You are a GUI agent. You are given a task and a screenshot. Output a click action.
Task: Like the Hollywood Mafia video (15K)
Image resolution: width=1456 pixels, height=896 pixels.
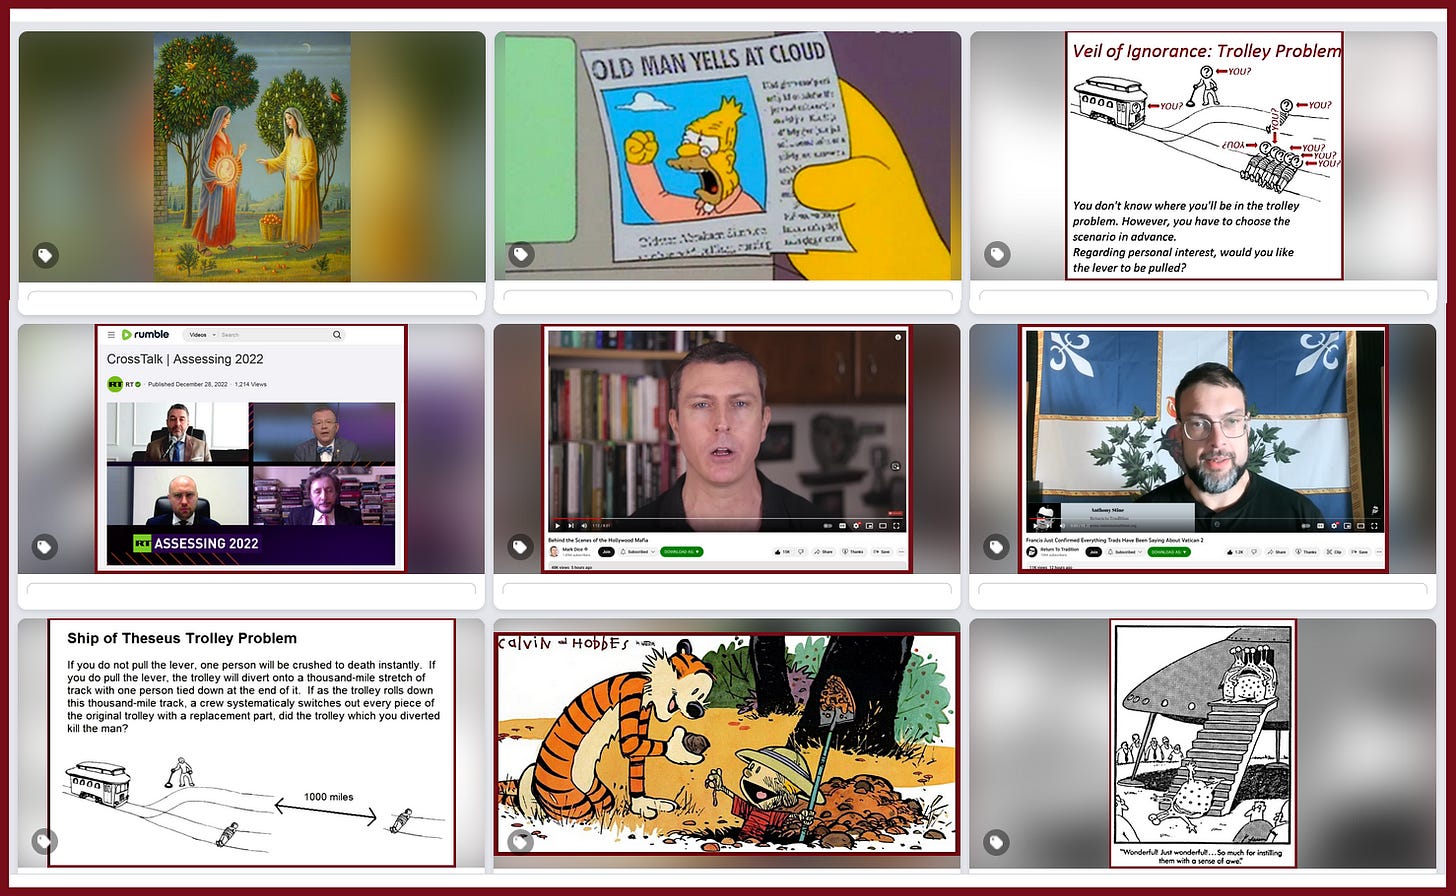click(x=784, y=552)
